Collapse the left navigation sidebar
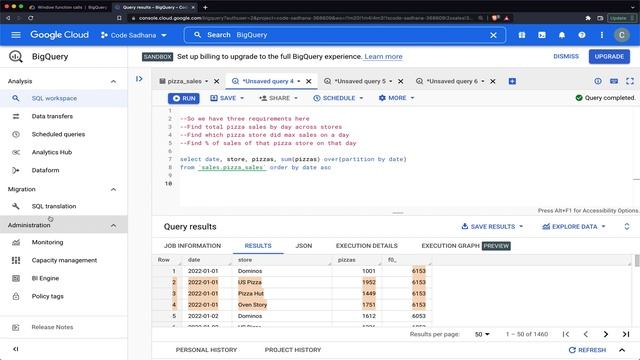The image size is (640, 360). [16, 349]
